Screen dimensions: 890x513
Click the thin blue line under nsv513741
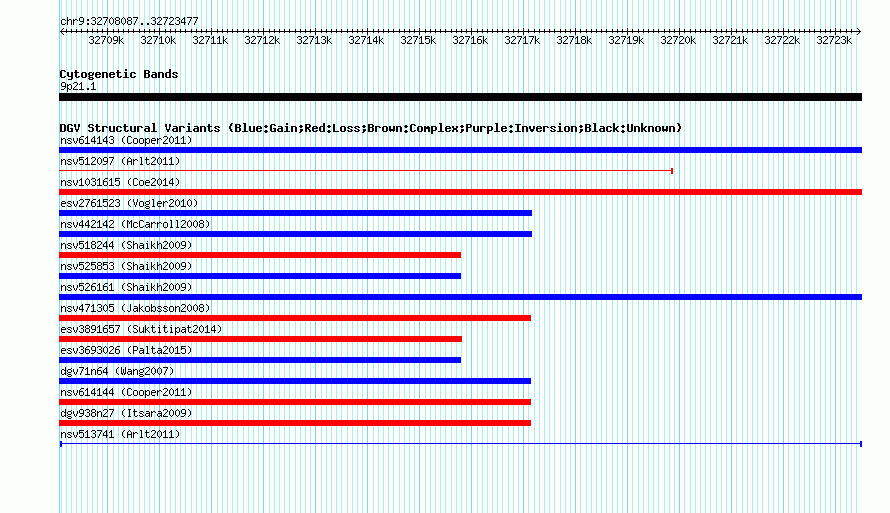[461, 444]
